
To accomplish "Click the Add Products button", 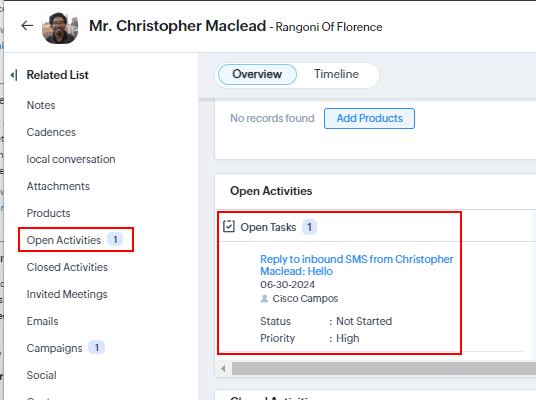I will click(370, 118).
